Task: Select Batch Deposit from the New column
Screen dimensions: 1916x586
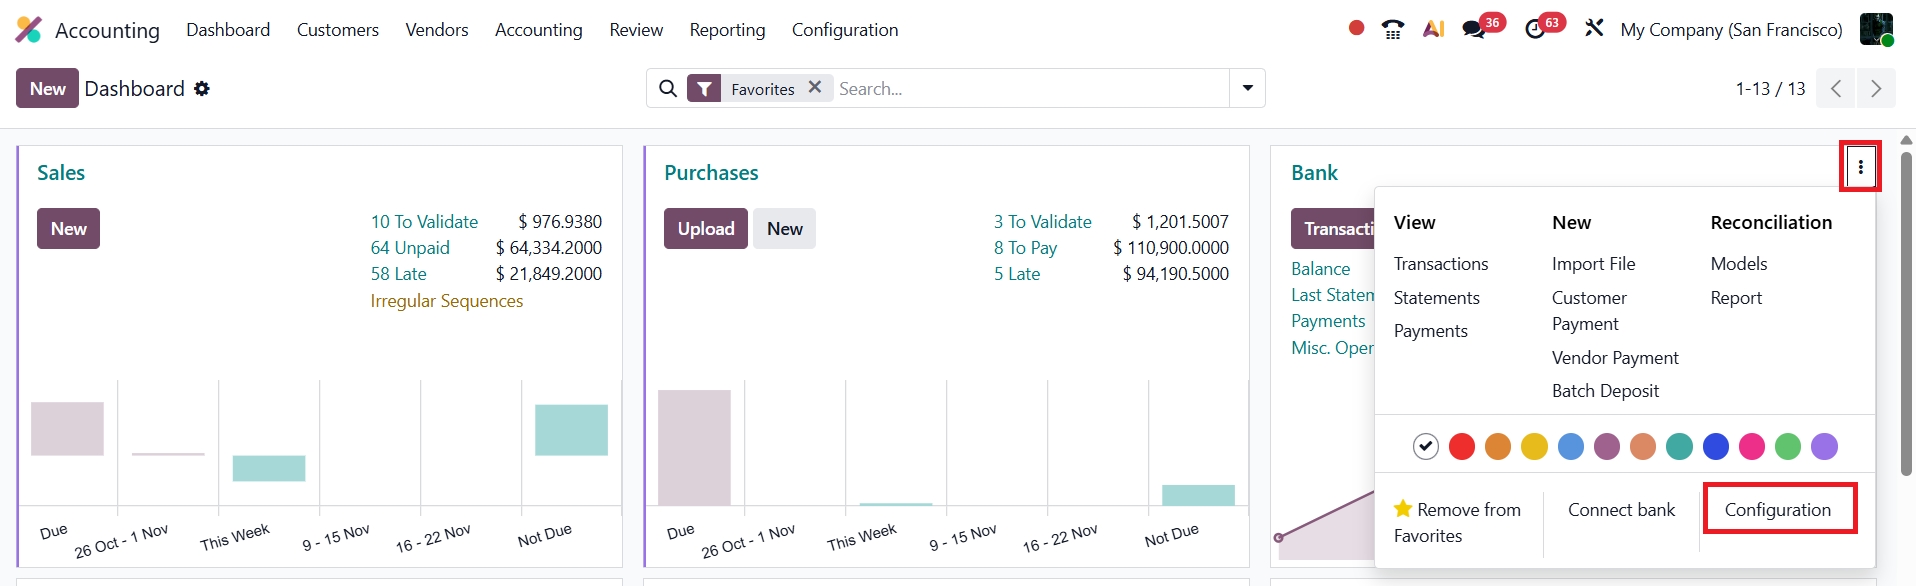Action: point(1605,391)
